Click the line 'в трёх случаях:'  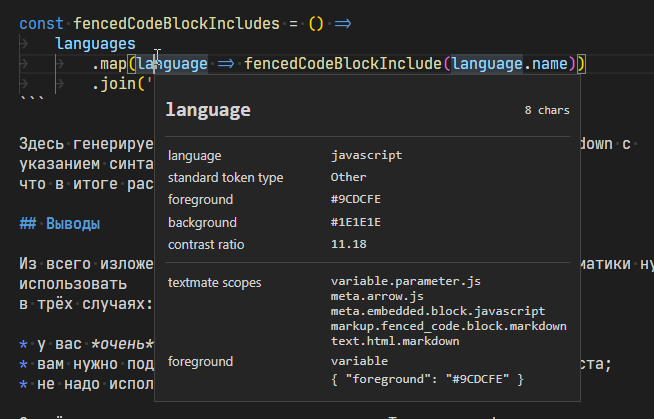point(86,304)
